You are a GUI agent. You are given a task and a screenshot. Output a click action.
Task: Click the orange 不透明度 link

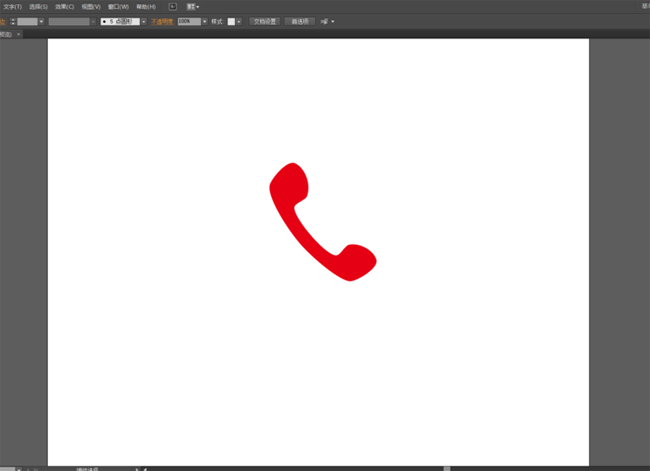pos(162,22)
